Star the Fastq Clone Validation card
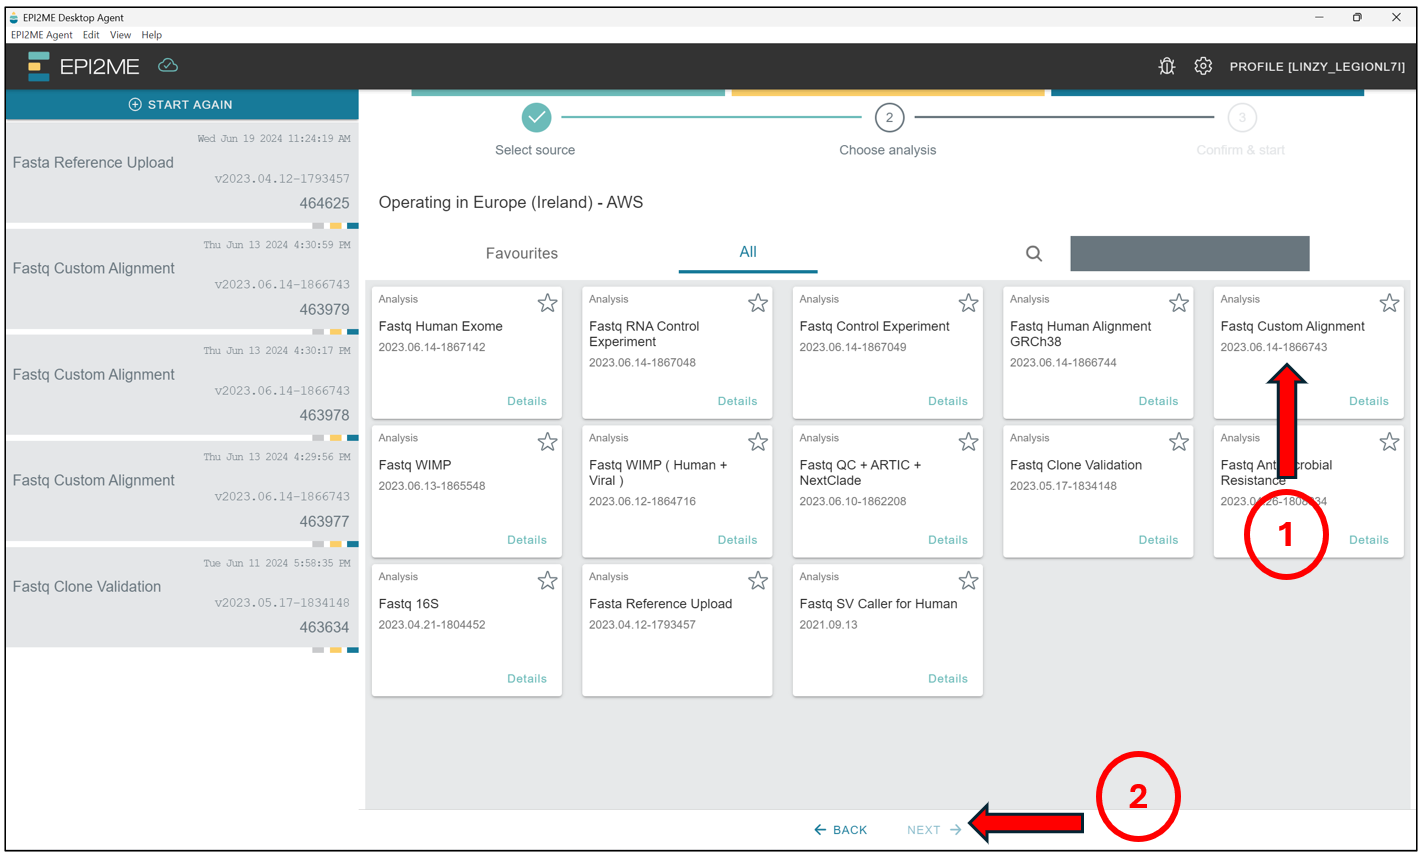 1179,442
